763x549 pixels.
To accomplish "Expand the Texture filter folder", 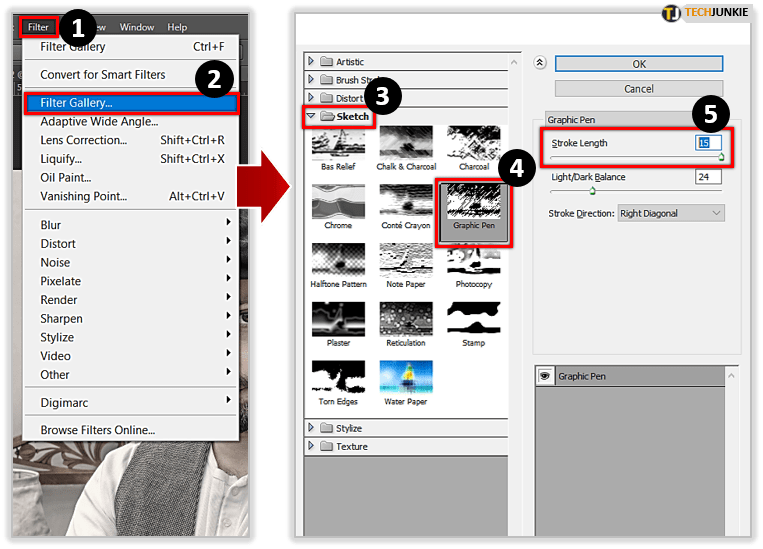I will [x=312, y=446].
